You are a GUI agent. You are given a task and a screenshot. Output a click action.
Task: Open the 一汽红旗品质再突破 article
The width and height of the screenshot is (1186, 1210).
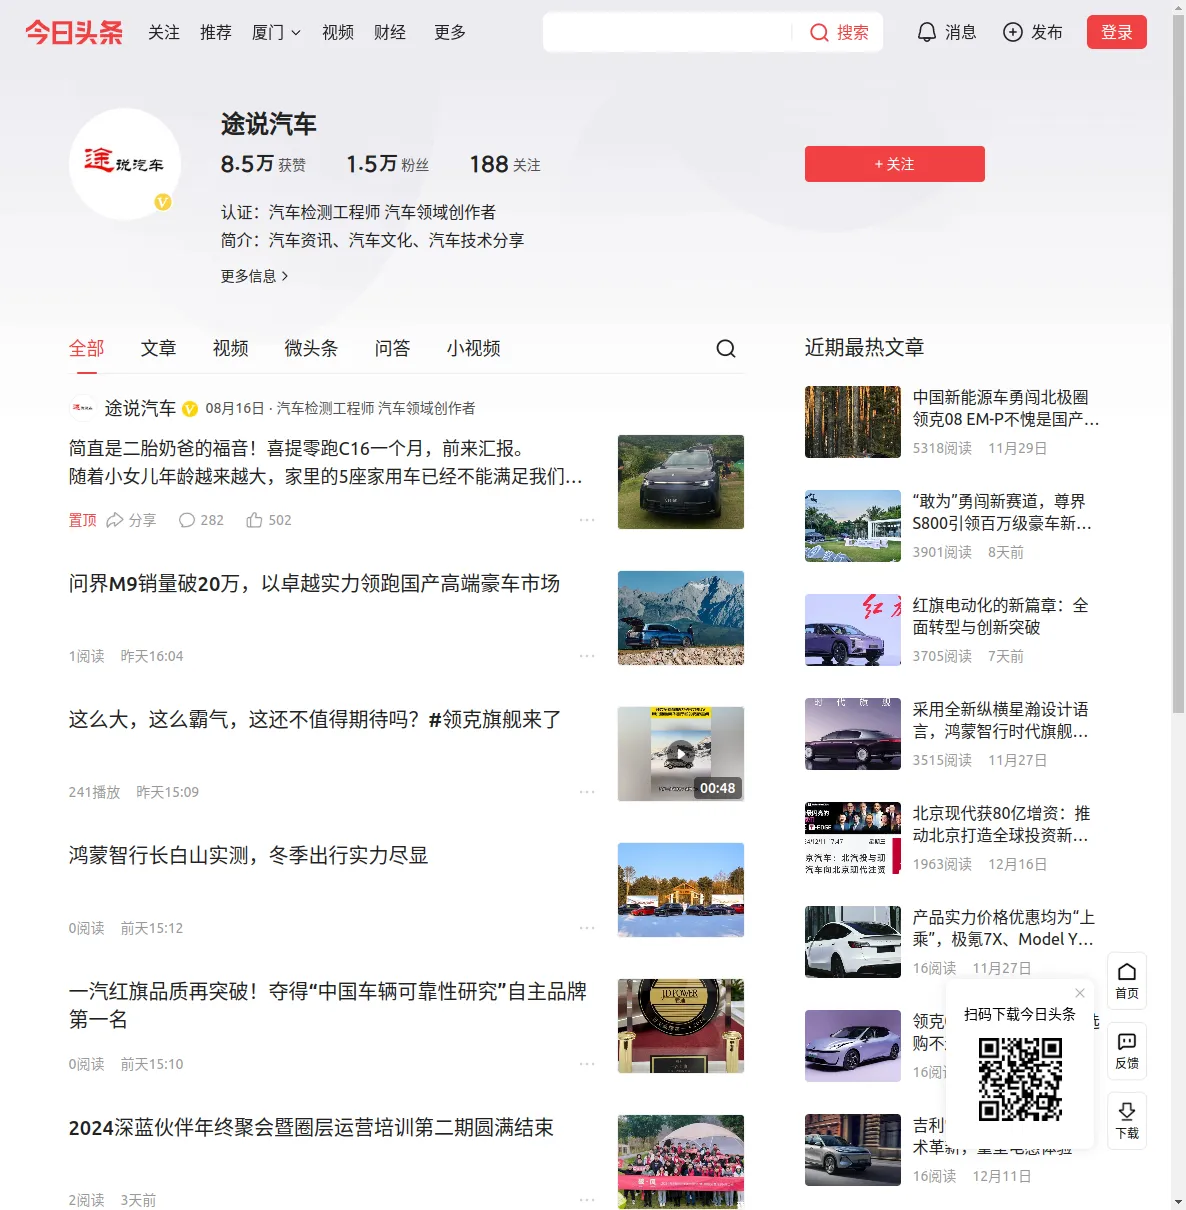(328, 1005)
